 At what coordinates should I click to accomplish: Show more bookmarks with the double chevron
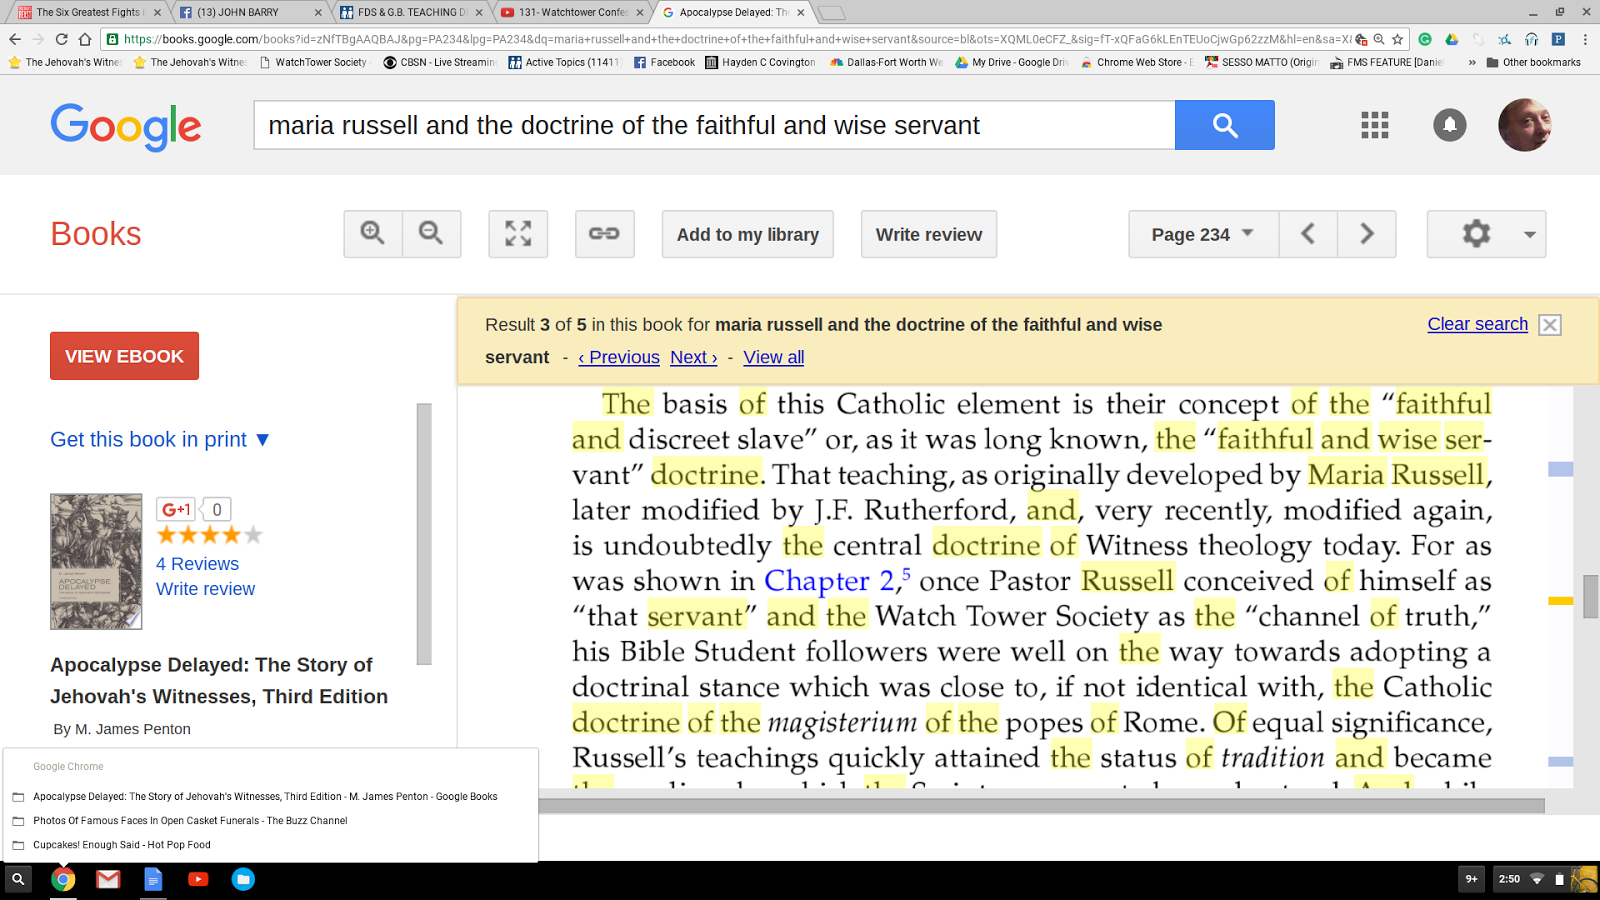1472,62
